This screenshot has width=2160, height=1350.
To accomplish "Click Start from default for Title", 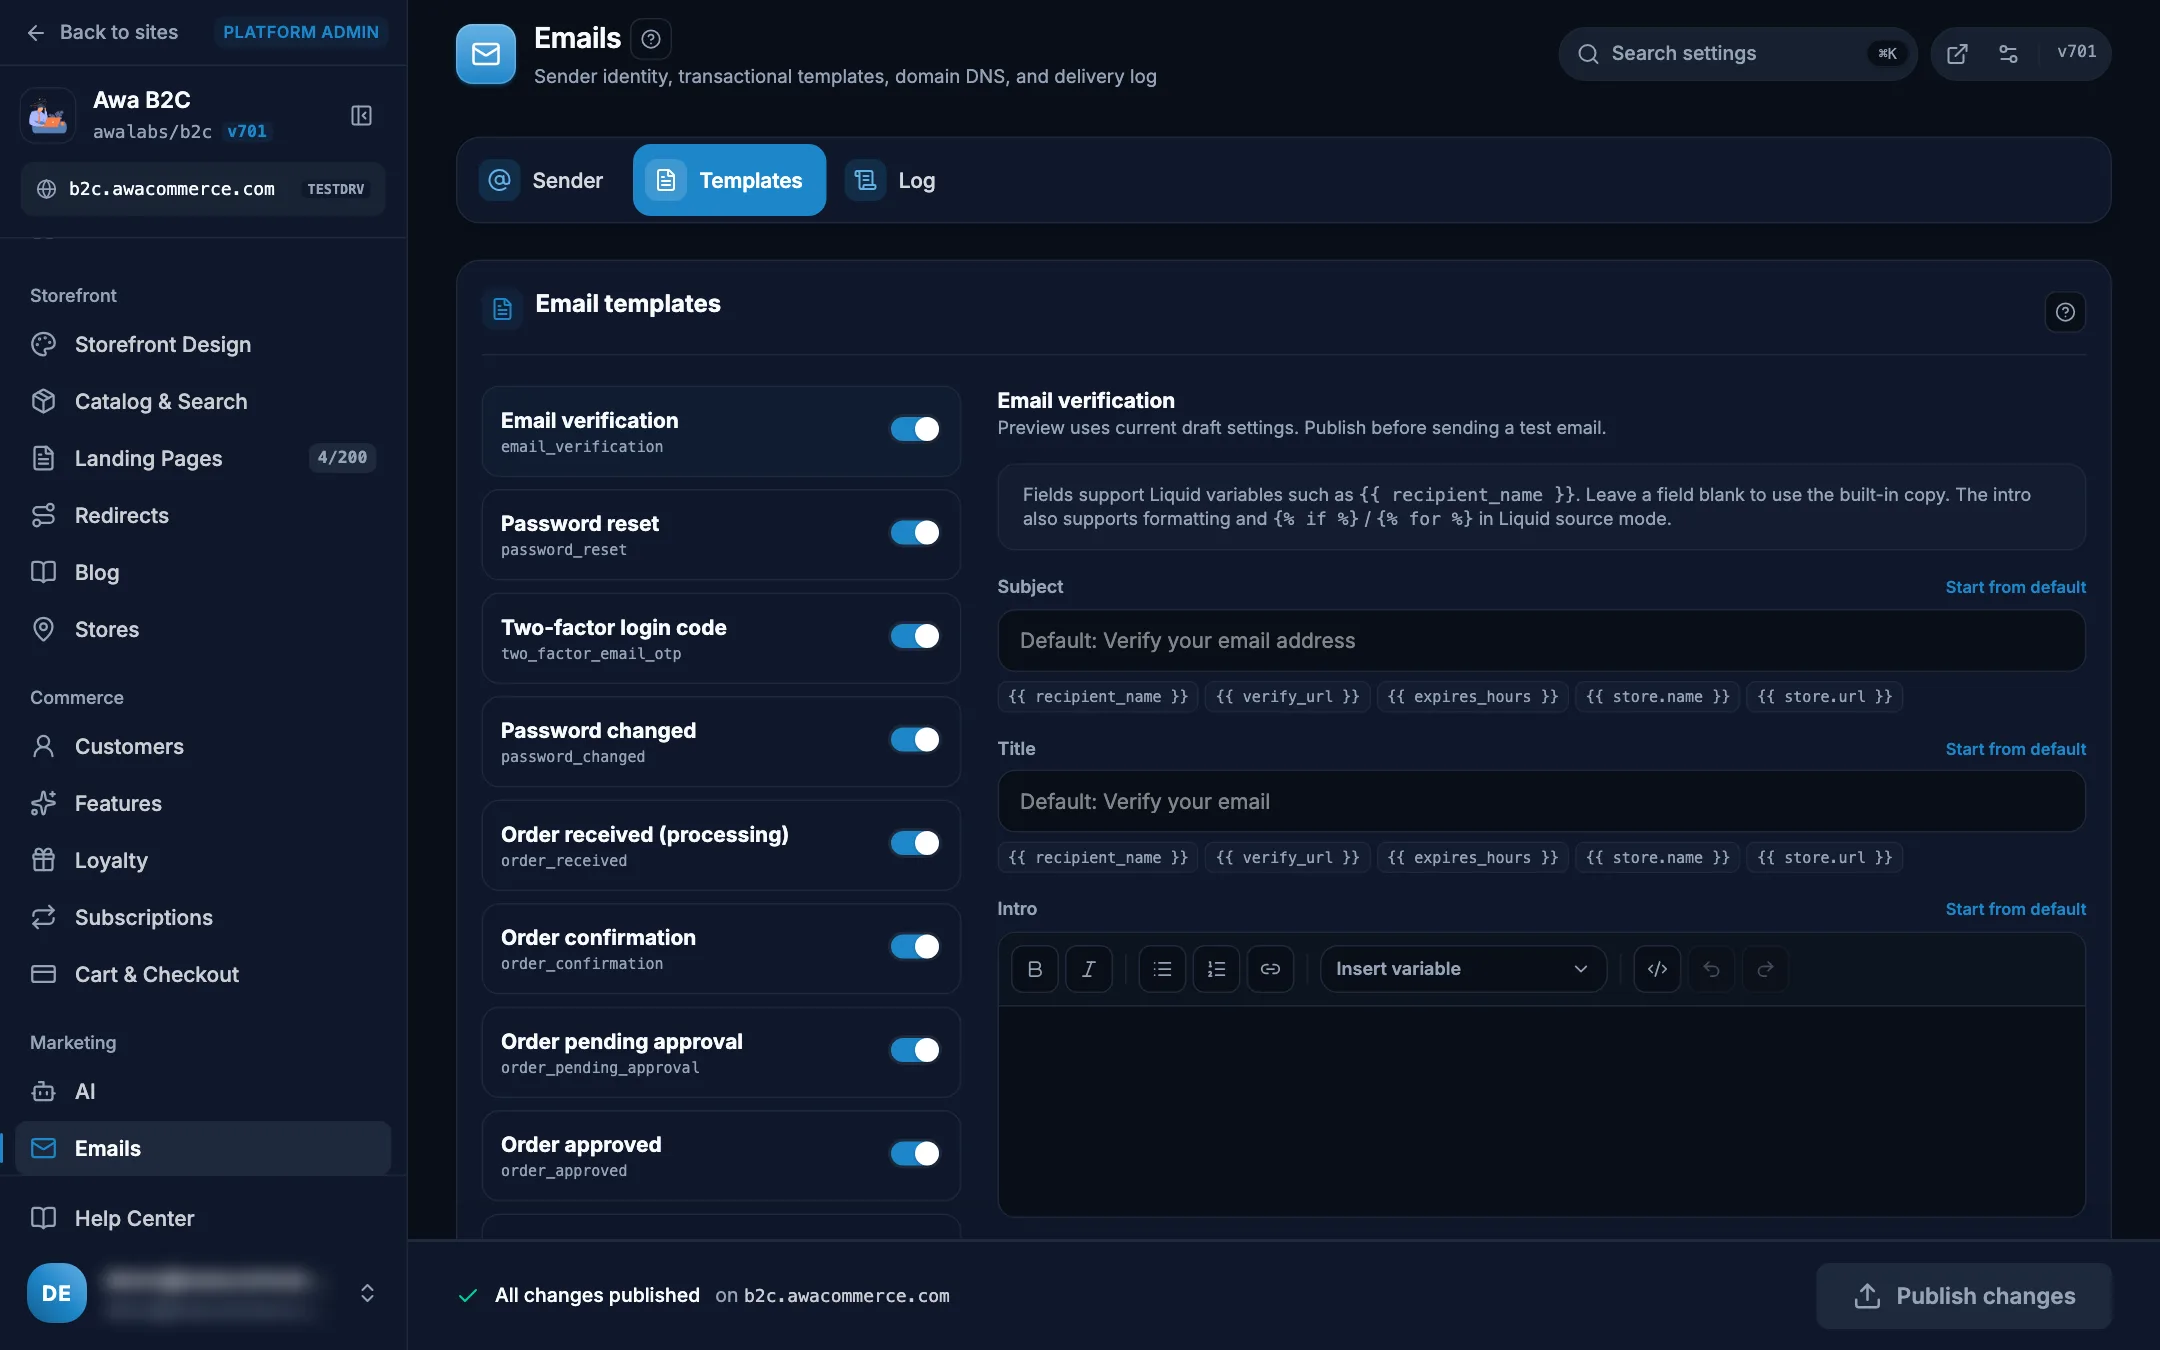I will click(x=2015, y=749).
